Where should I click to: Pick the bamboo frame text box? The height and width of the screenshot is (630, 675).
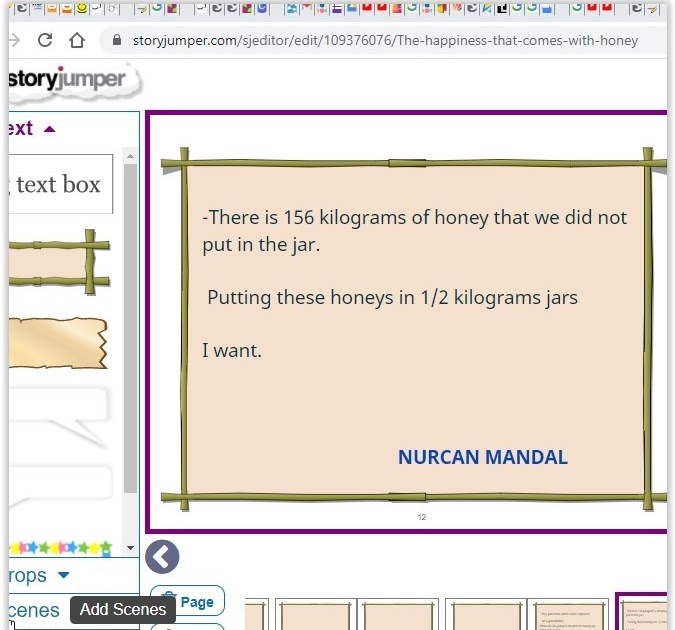pos(59,262)
